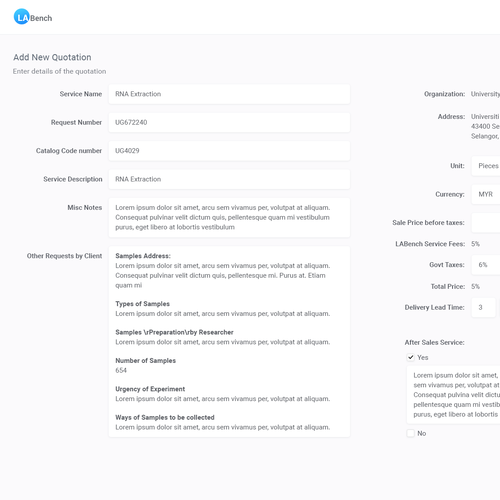Open the Currency dropdown showing MYR

[486, 194]
